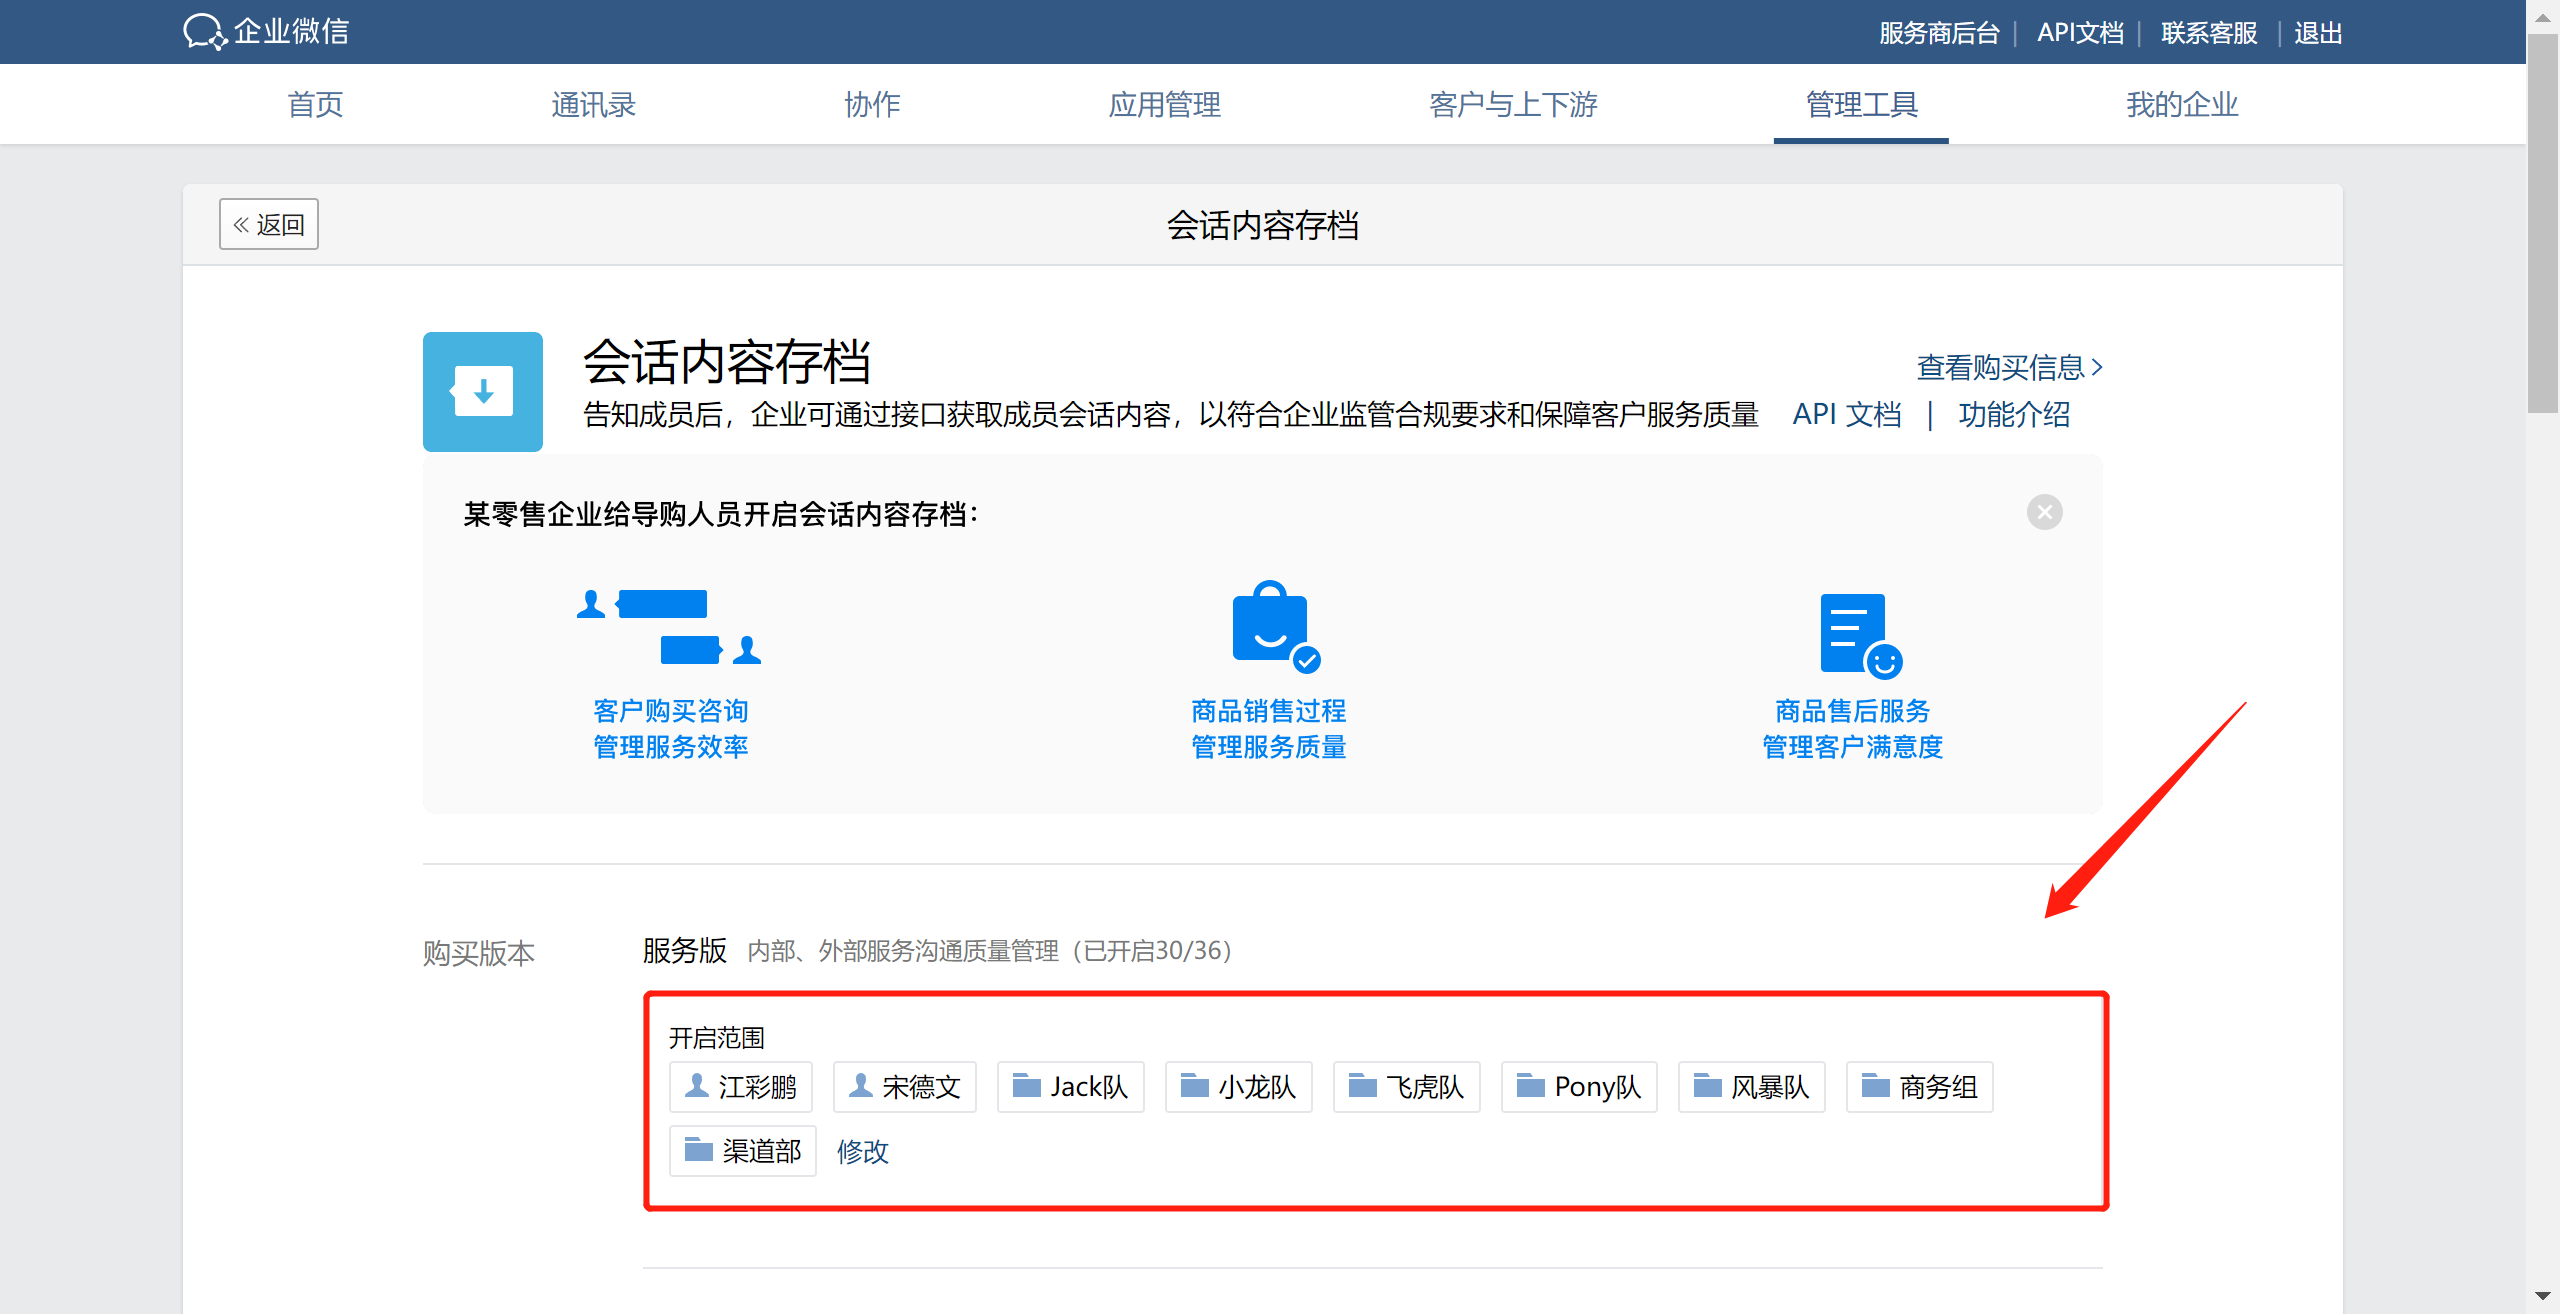
Task: Open the 通讯录 tab
Action: click(x=593, y=104)
